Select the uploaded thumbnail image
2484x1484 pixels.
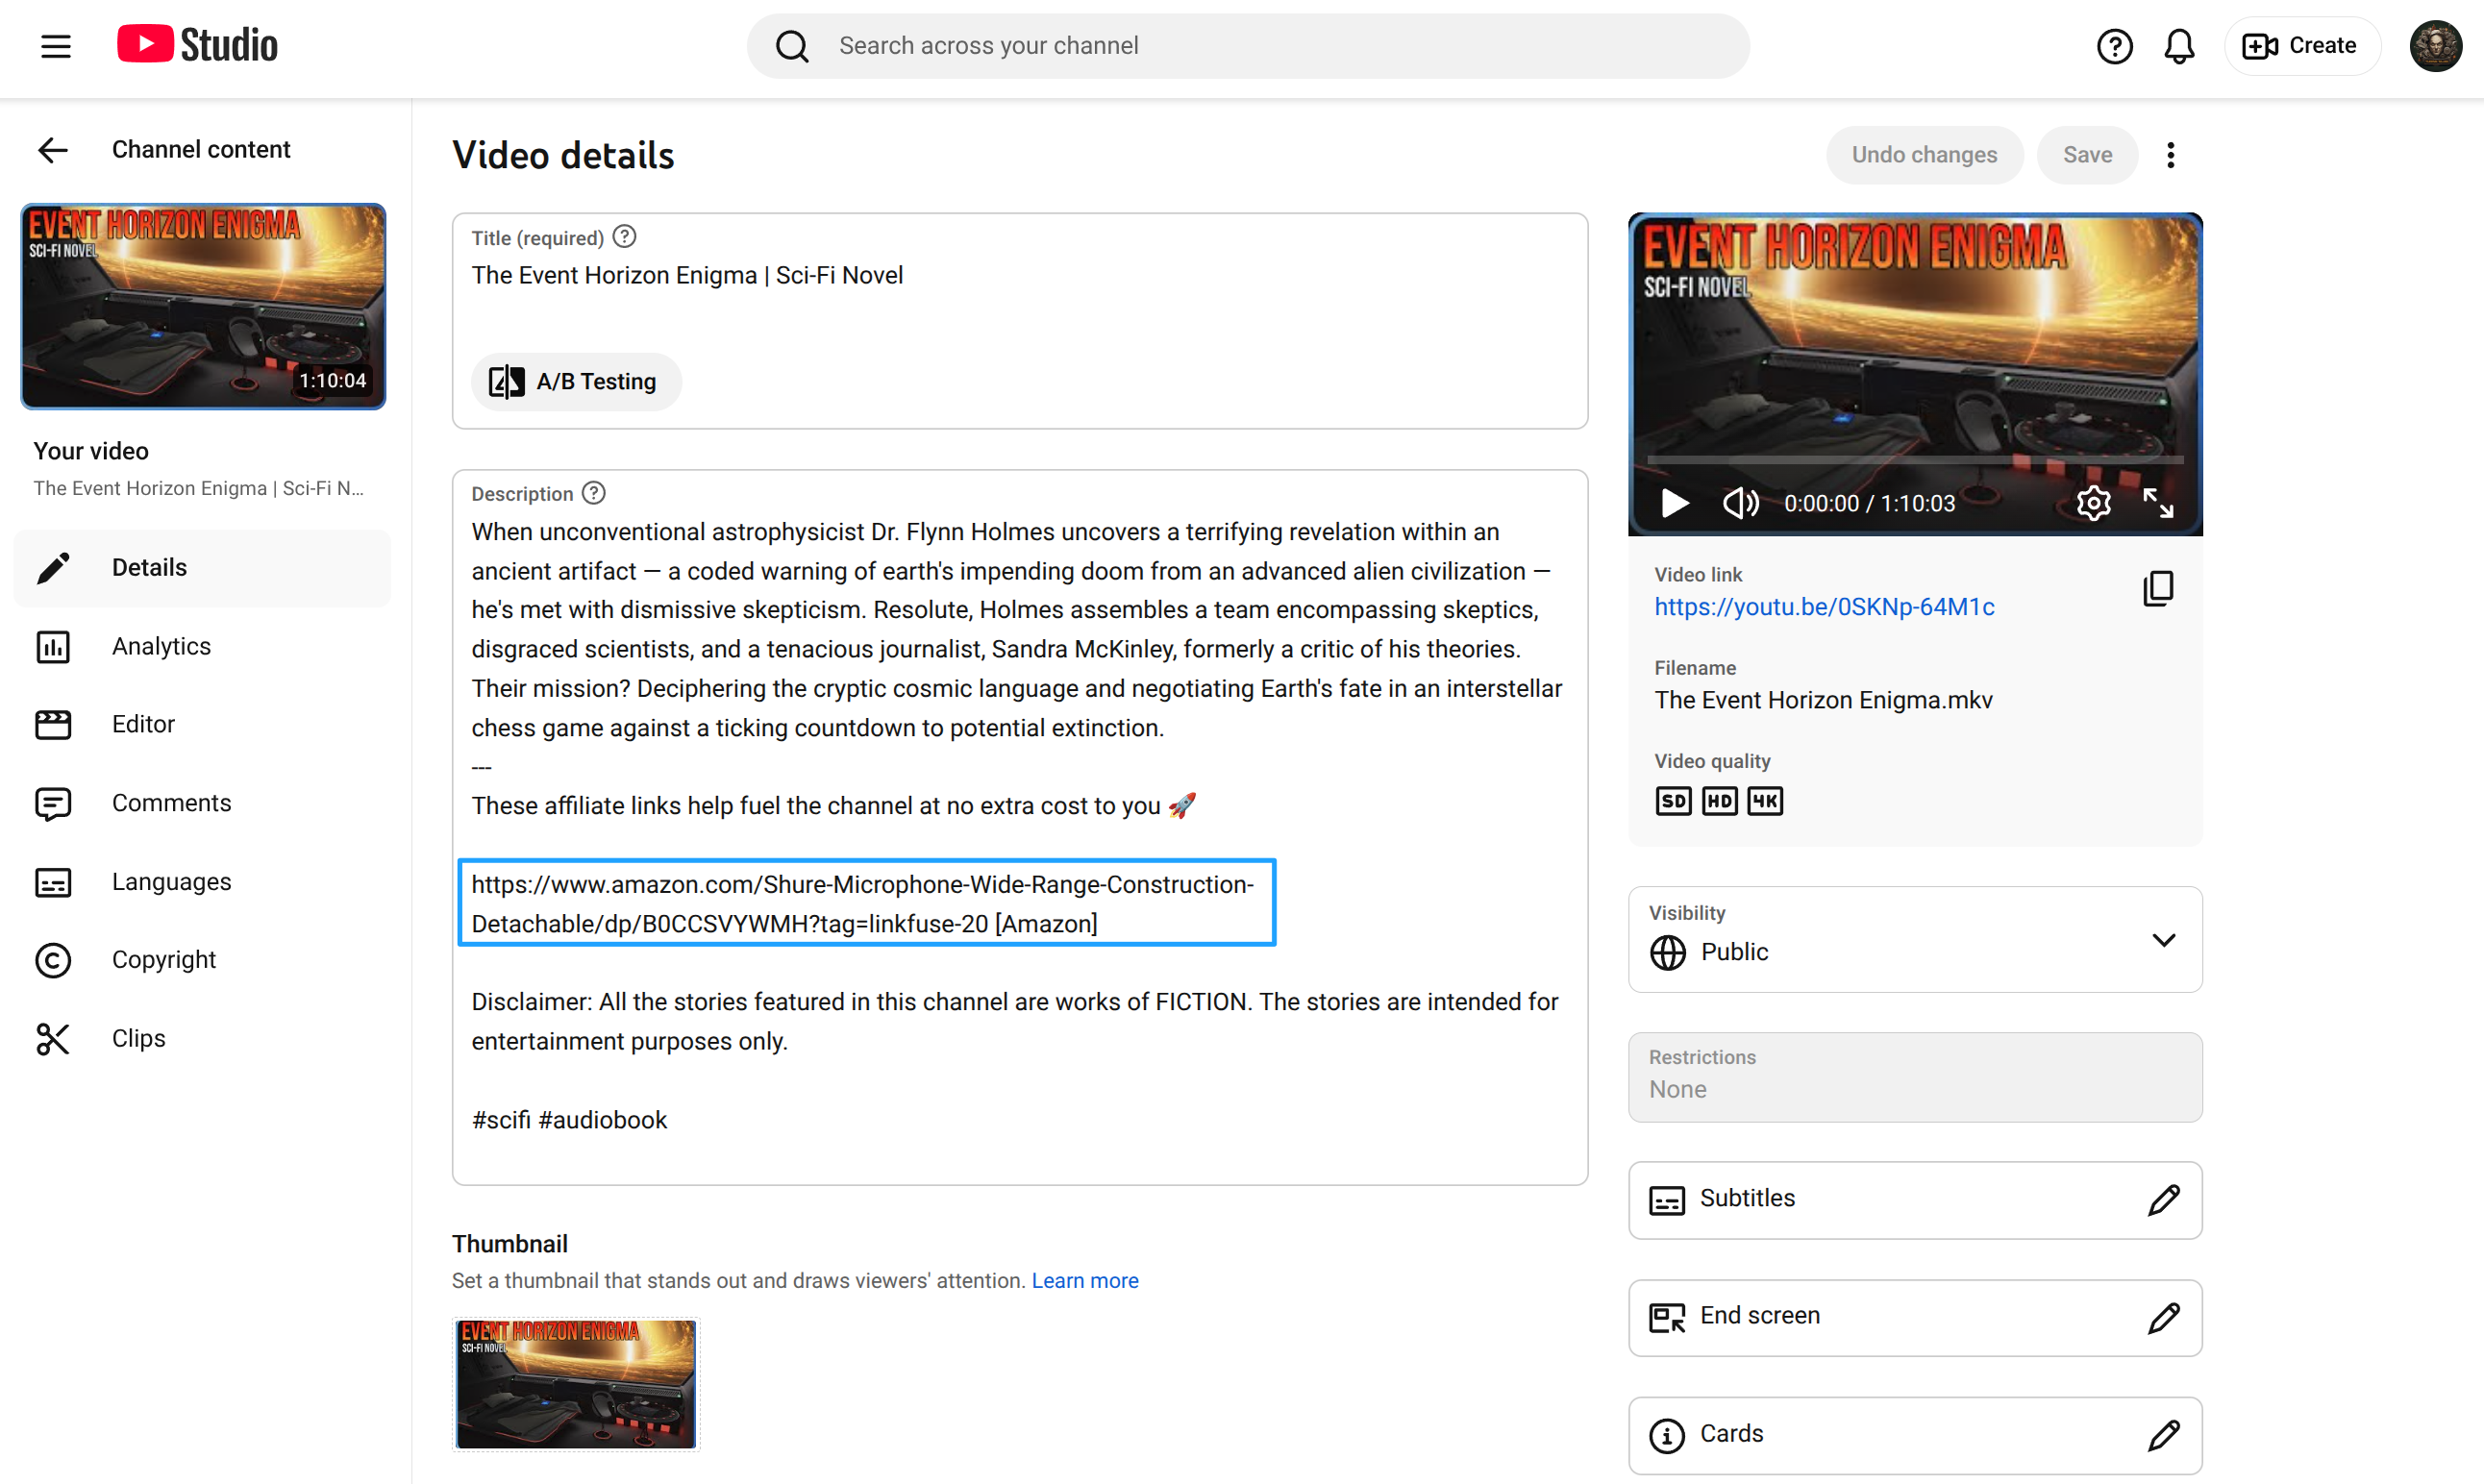click(x=575, y=1383)
